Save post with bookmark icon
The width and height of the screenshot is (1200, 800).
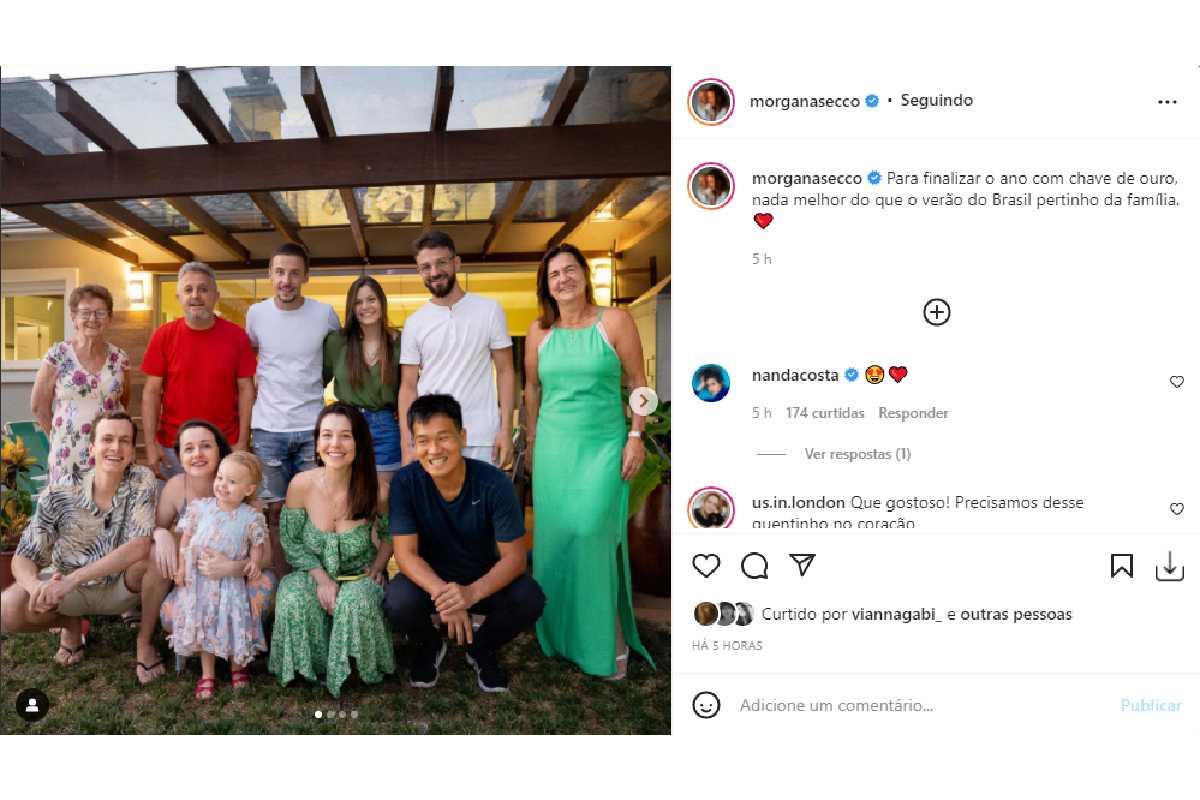(1122, 566)
